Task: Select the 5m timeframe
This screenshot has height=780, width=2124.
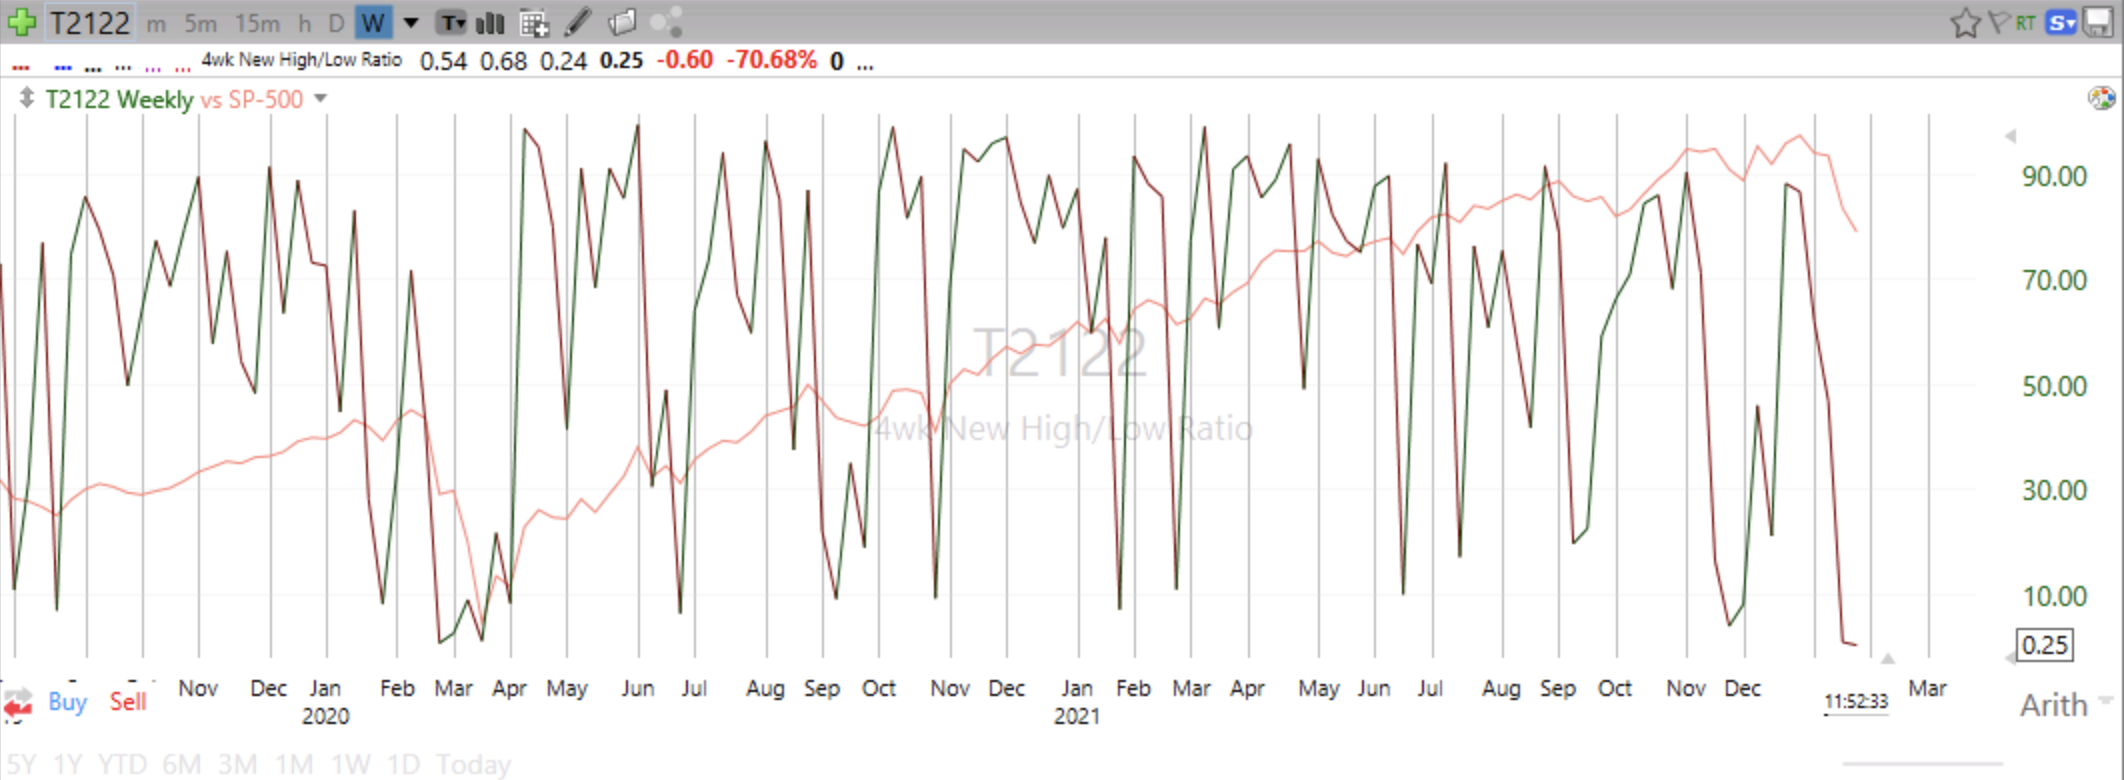Action: tap(200, 23)
